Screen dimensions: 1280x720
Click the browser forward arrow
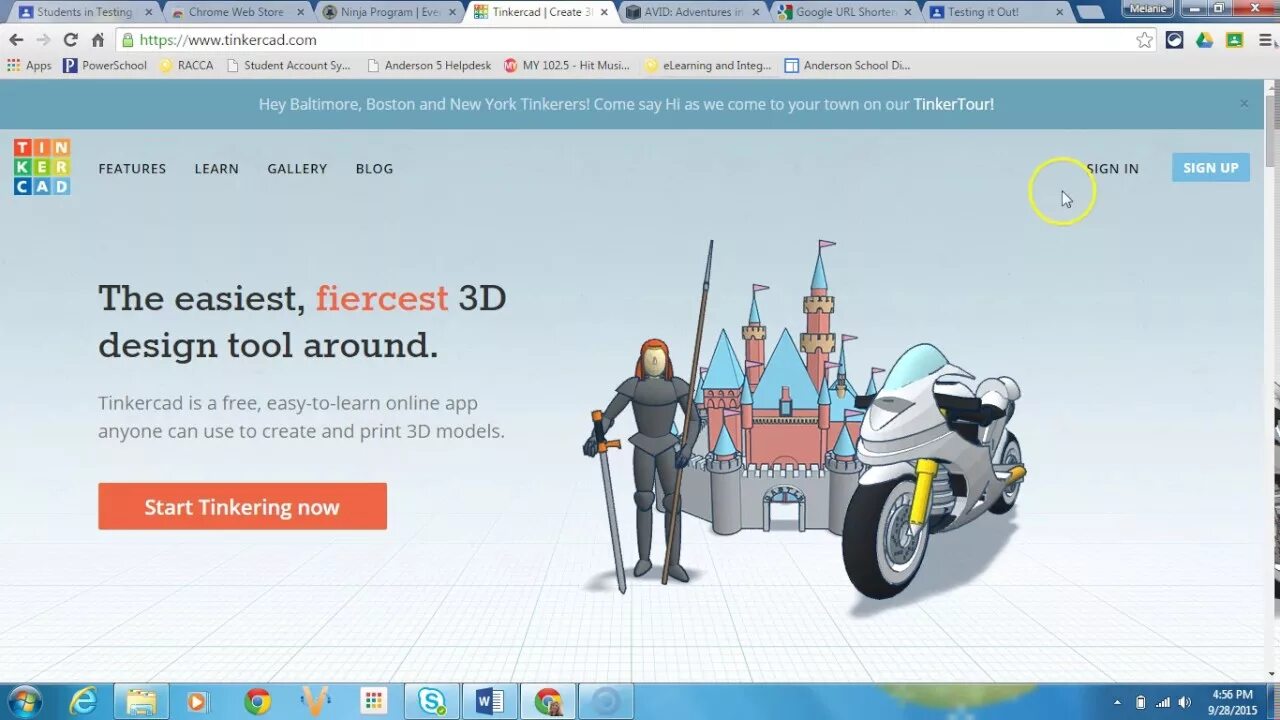tap(43, 40)
